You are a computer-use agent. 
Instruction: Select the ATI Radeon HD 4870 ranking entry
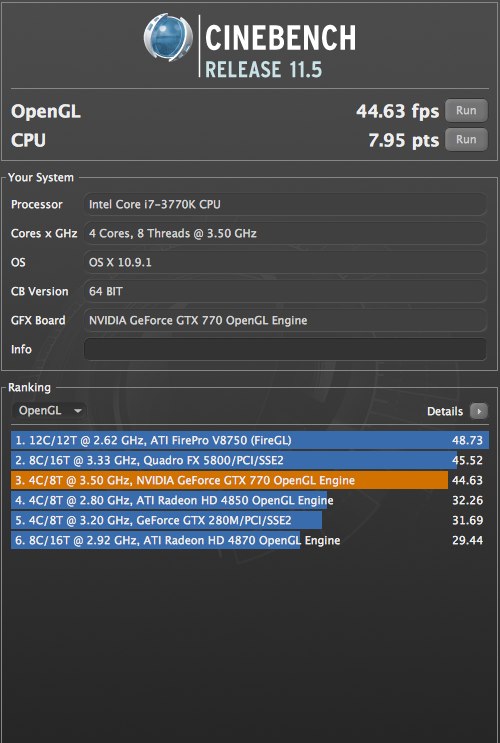pyautogui.click(x=250, y=540)
